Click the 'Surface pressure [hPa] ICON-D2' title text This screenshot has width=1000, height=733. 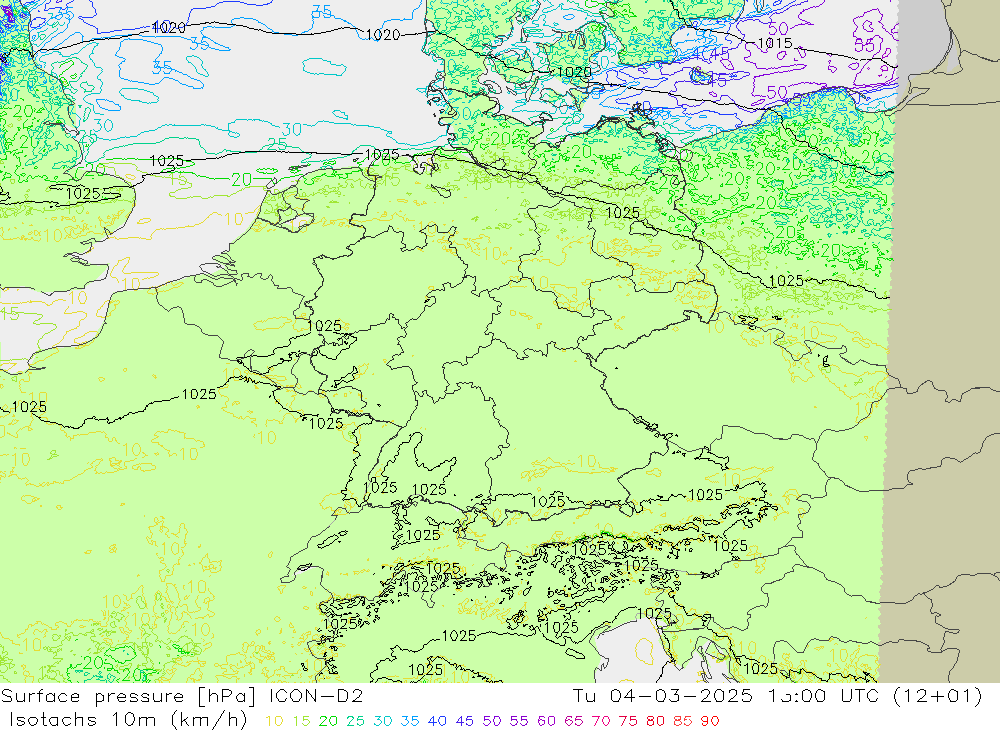(x=182, y=696)
